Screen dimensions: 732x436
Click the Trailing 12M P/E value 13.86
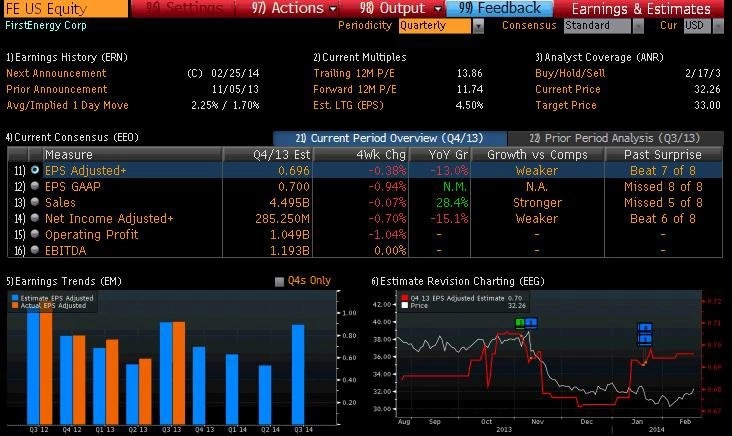(470, 73)
